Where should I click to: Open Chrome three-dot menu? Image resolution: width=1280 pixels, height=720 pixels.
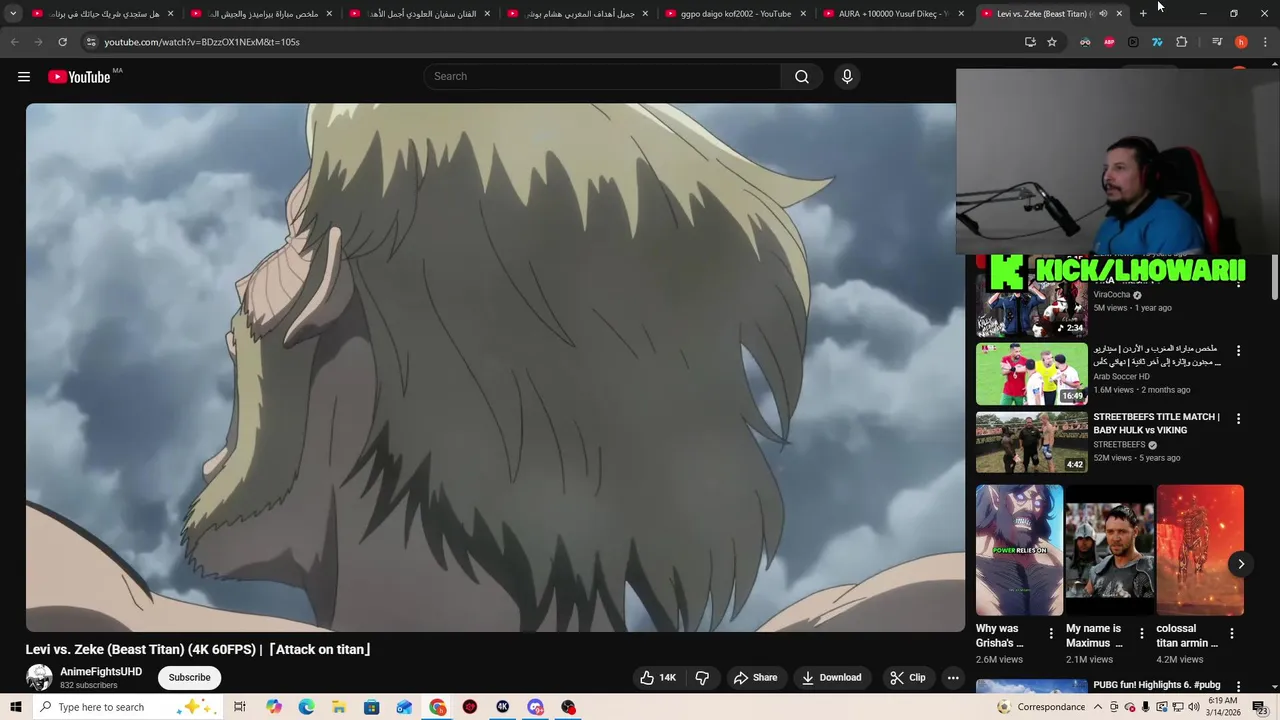coord(1265,42)
